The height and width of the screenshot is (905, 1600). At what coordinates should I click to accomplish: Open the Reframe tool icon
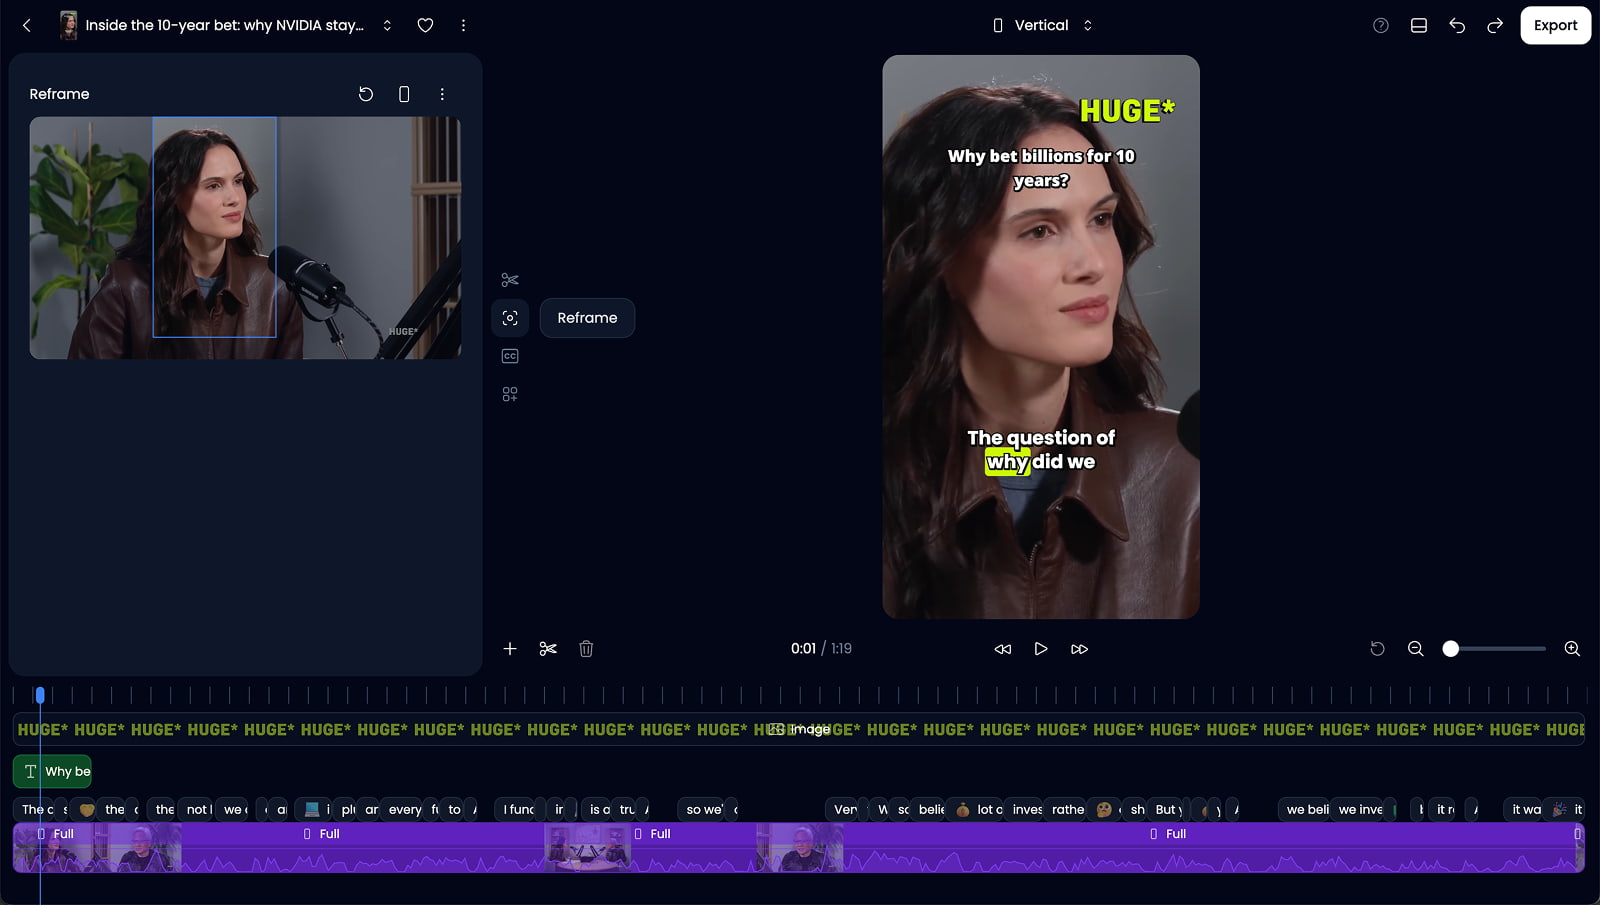tap(510, 317)
